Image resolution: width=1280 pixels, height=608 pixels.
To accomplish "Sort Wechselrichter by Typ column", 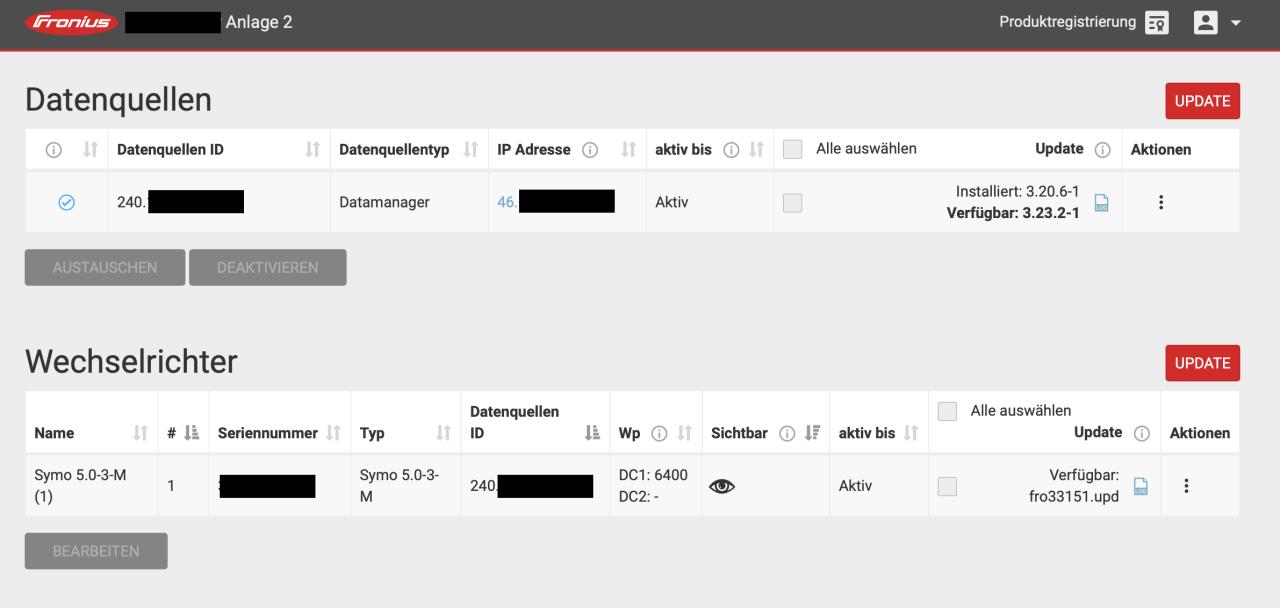I will coord(444,433).
